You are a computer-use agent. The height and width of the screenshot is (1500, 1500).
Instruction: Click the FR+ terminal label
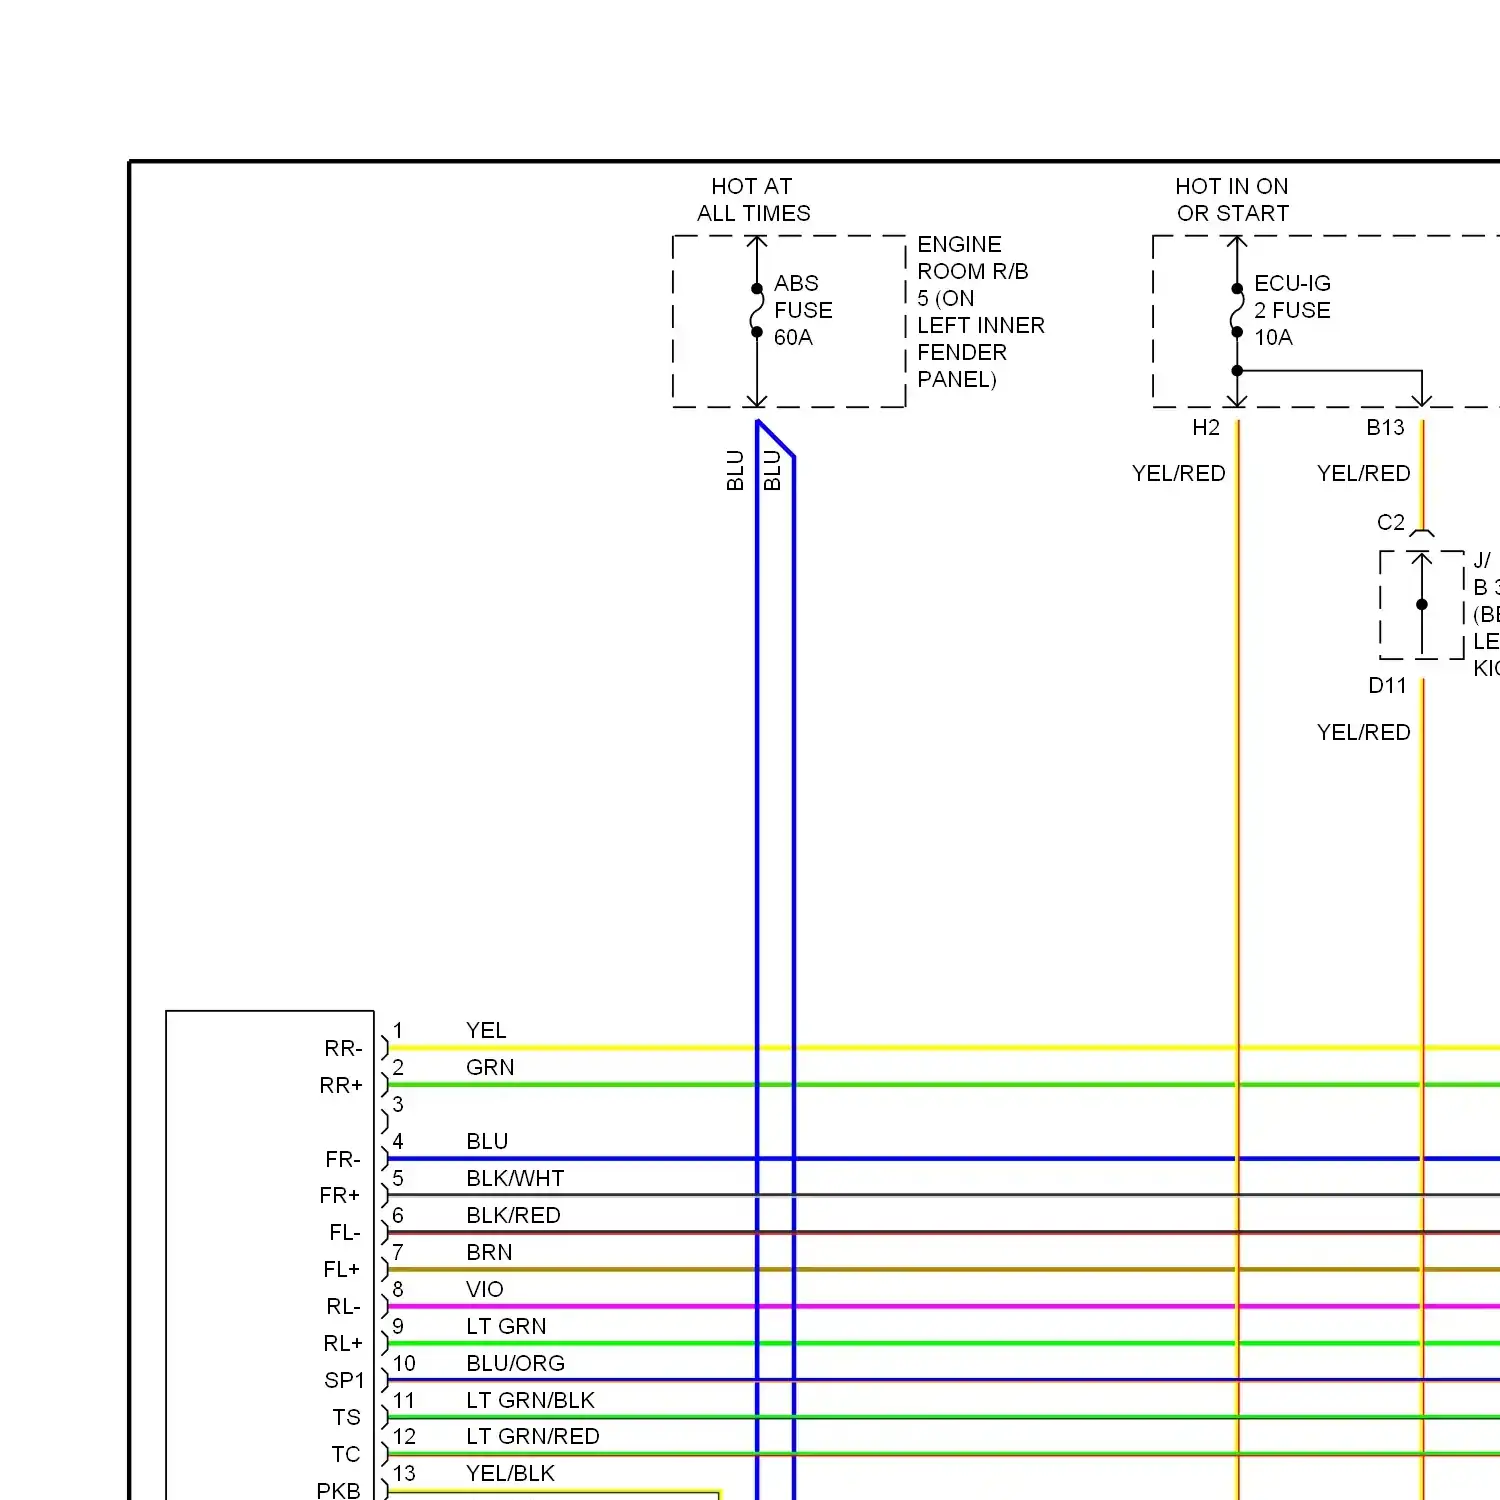tap(340, 1196)
